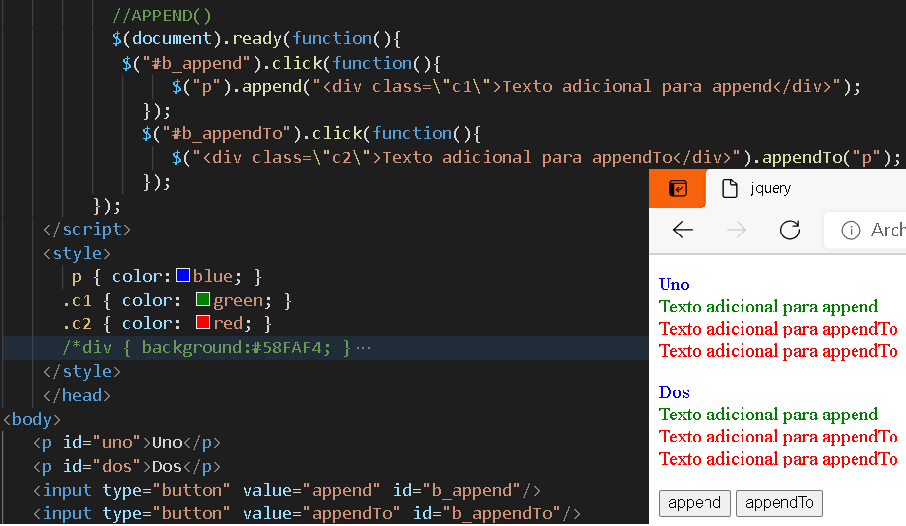The height and width of the screenshot is (526, 906).
Task: Open the orange tab actions icon
Action: [x=677, y=188]
